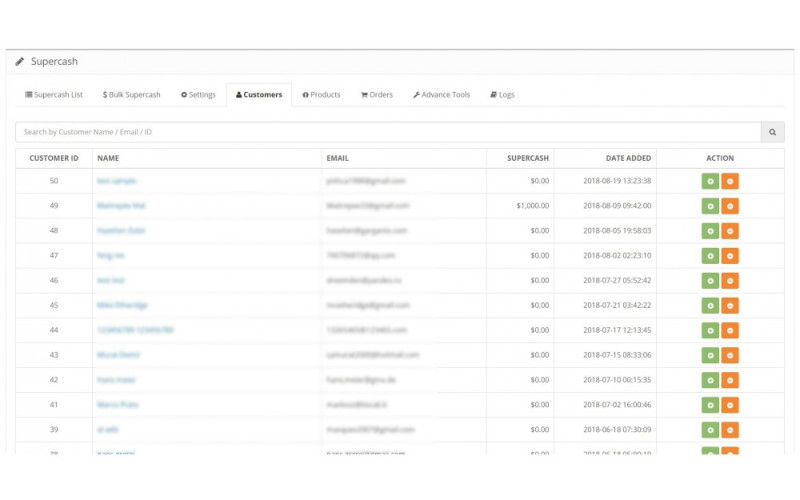Viewport: 800px width, 500px height.
Task: Click the ACTION column header
Action: (720, 158)
